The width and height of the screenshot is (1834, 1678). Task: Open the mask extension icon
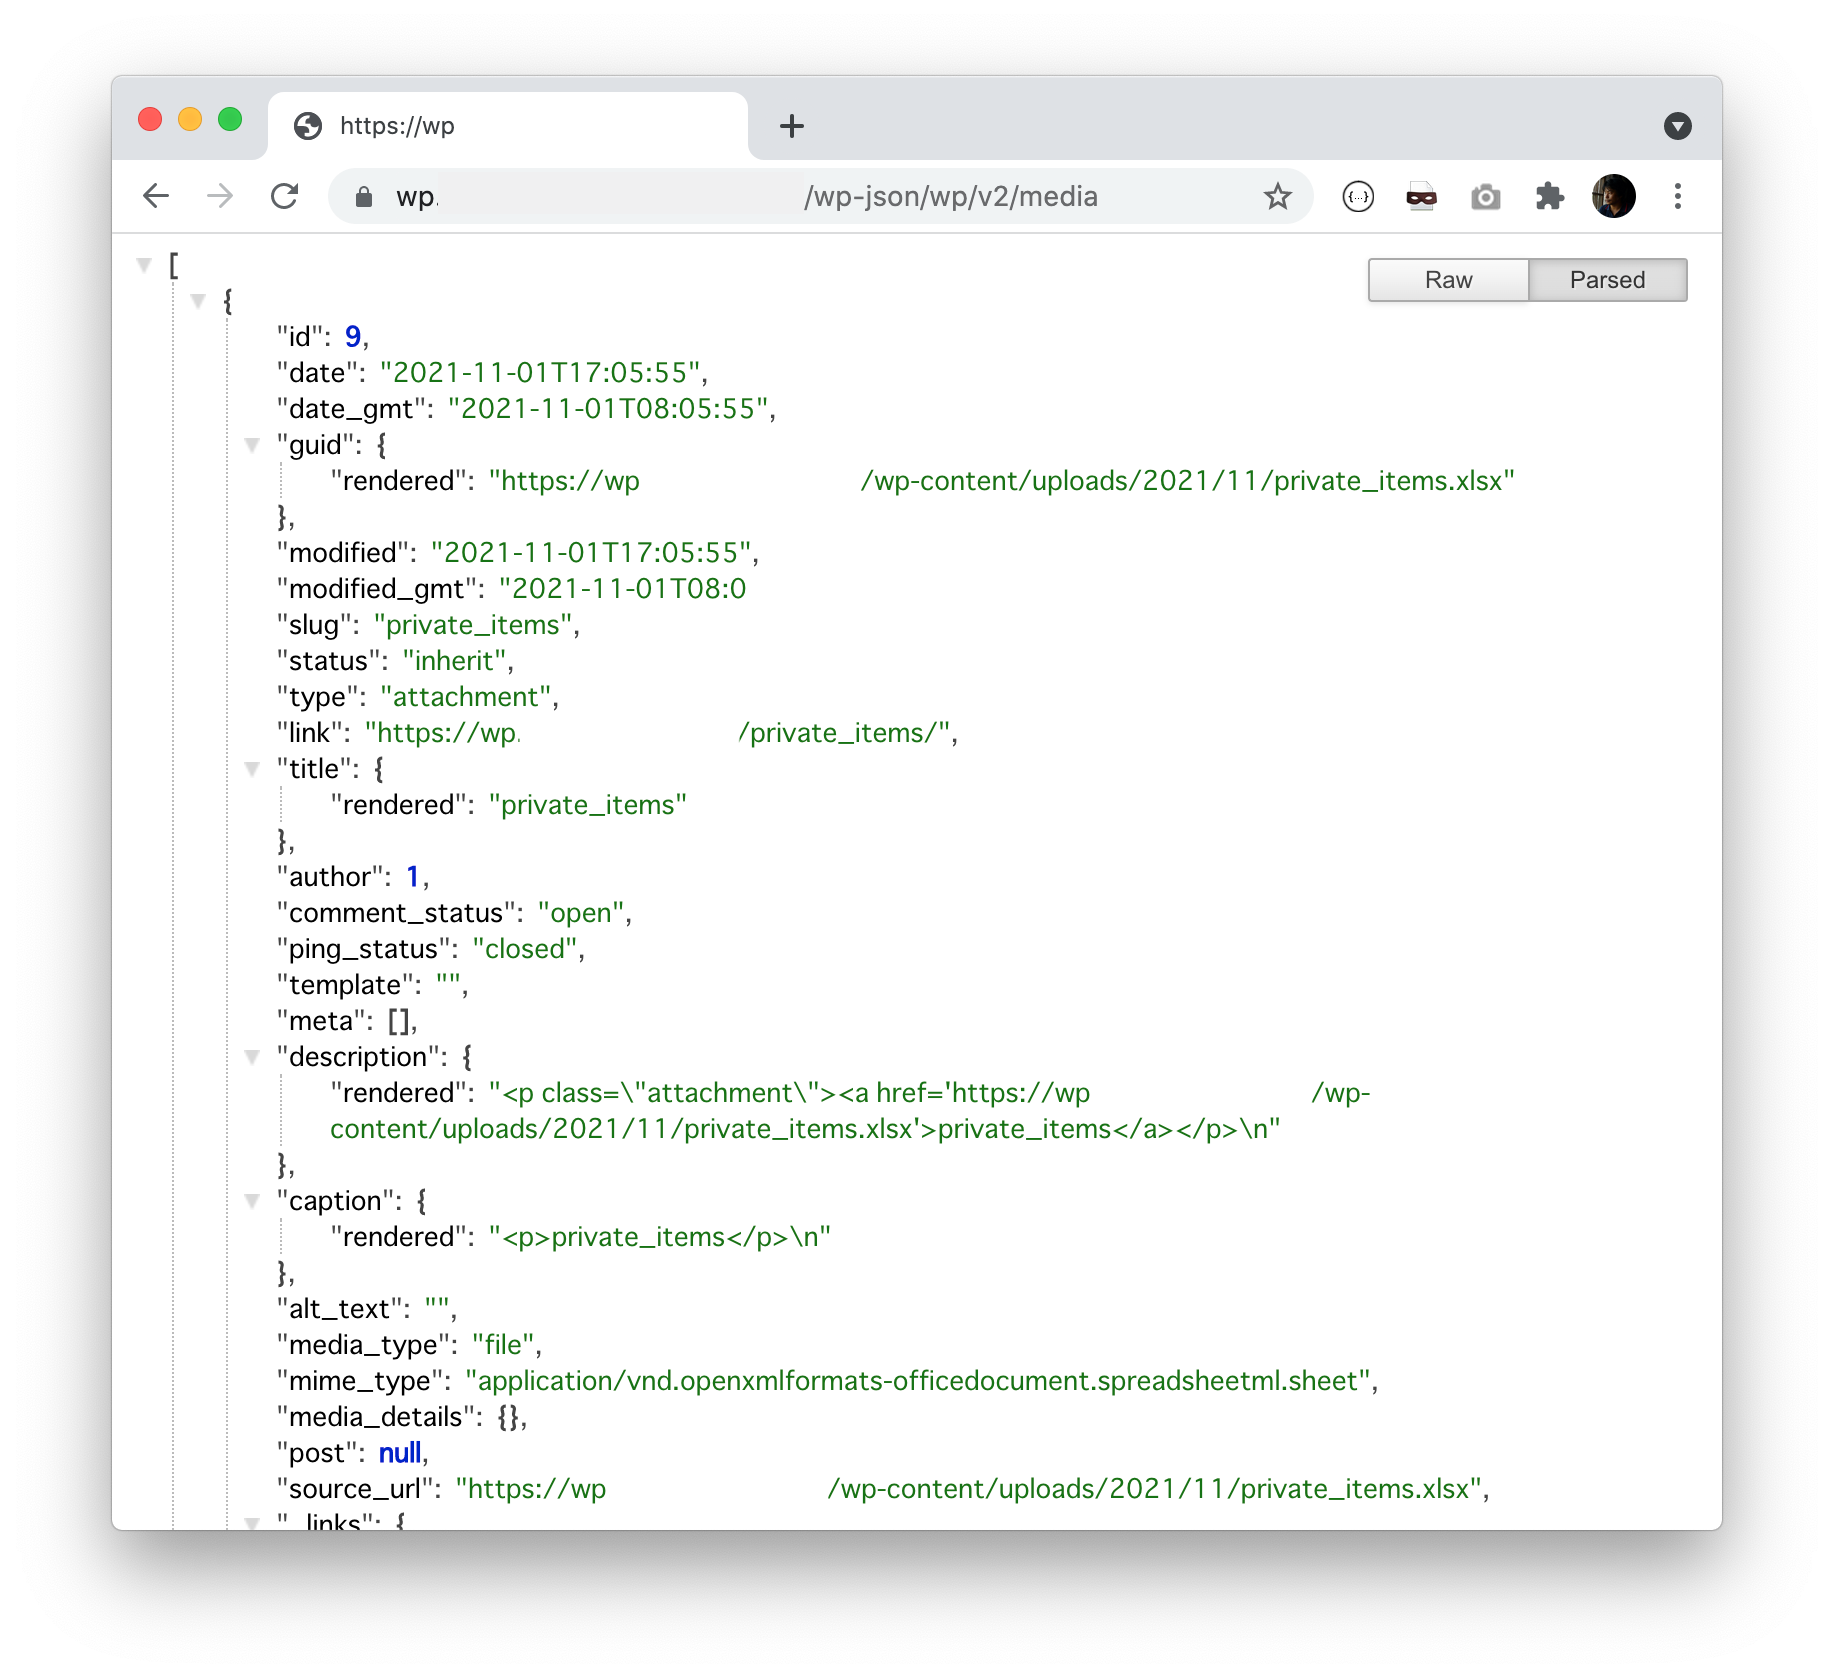1422,197
